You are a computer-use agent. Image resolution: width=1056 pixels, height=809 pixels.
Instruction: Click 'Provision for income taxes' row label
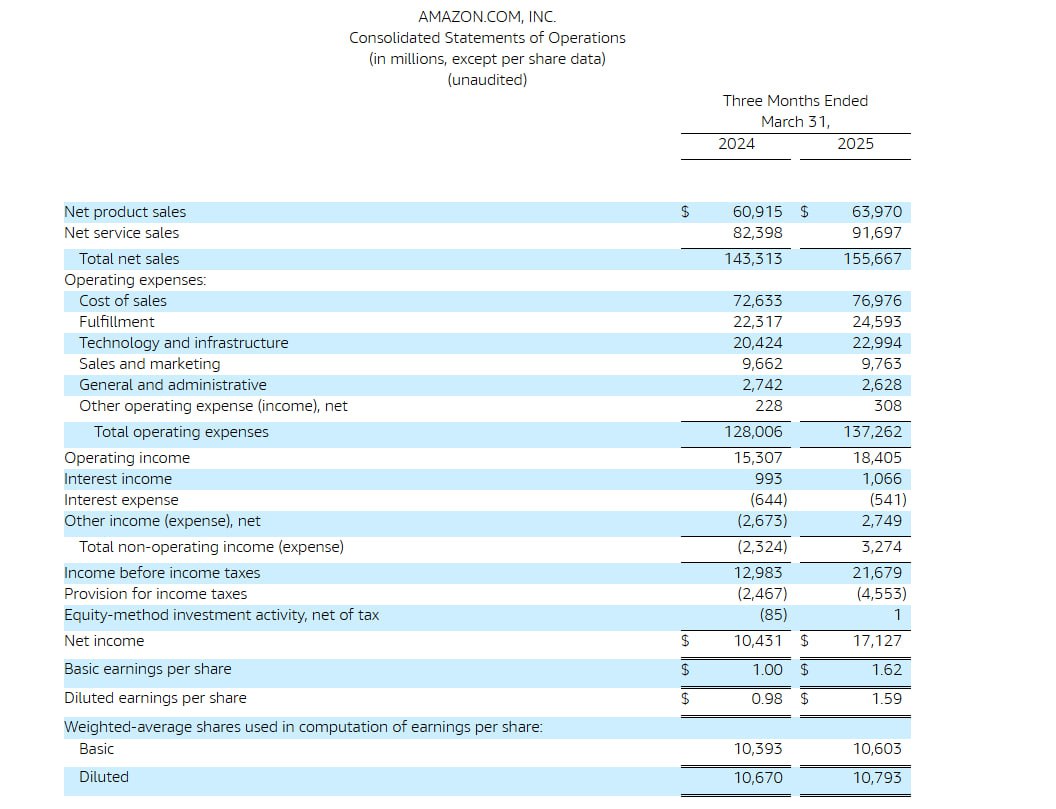[x=156, y=593]
